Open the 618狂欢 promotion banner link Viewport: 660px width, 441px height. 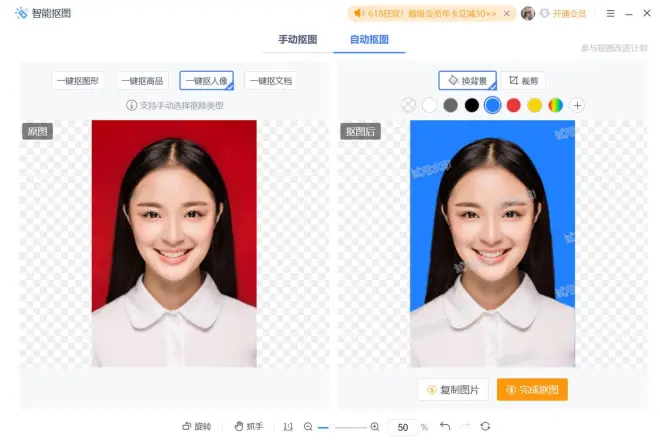pos(431,13)
